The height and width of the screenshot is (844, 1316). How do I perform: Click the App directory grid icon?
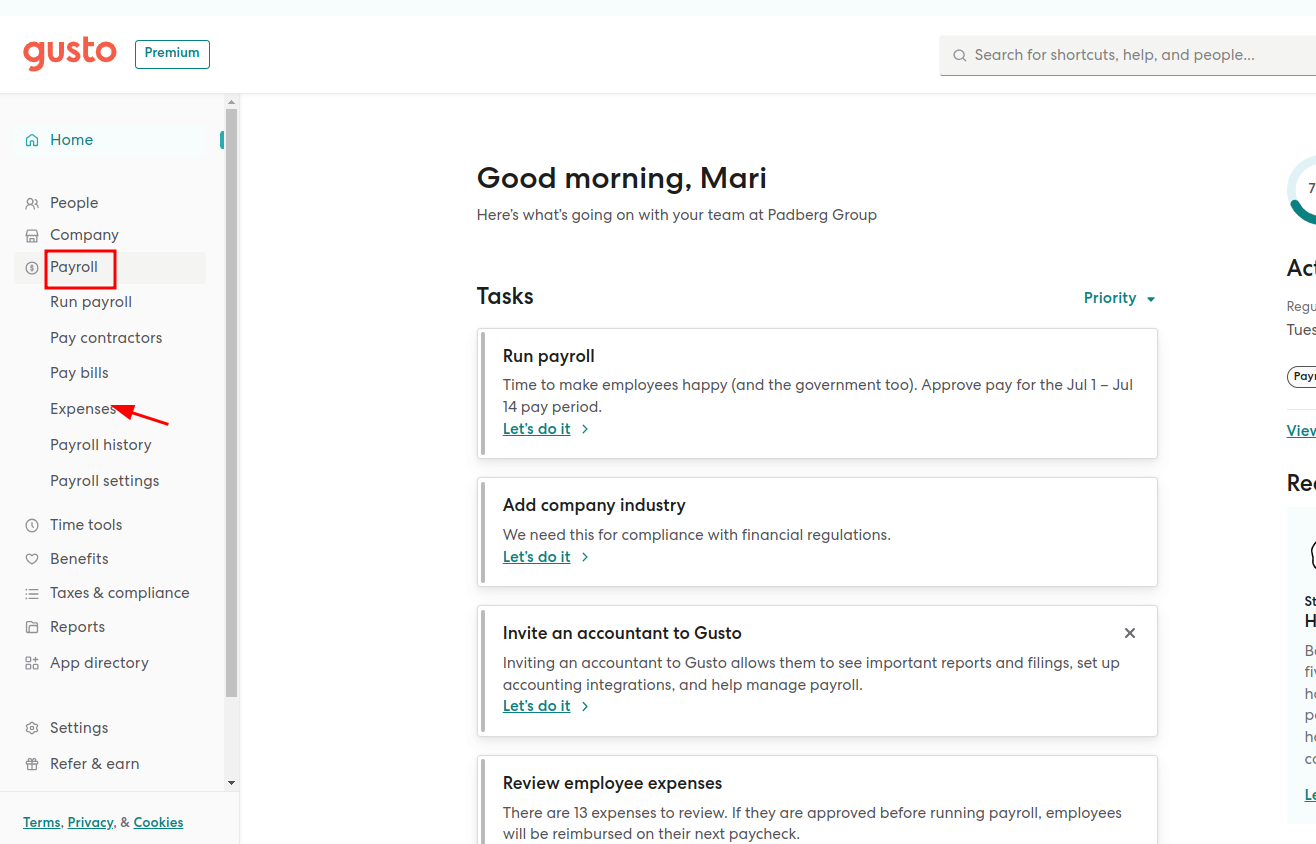(32, 663)
